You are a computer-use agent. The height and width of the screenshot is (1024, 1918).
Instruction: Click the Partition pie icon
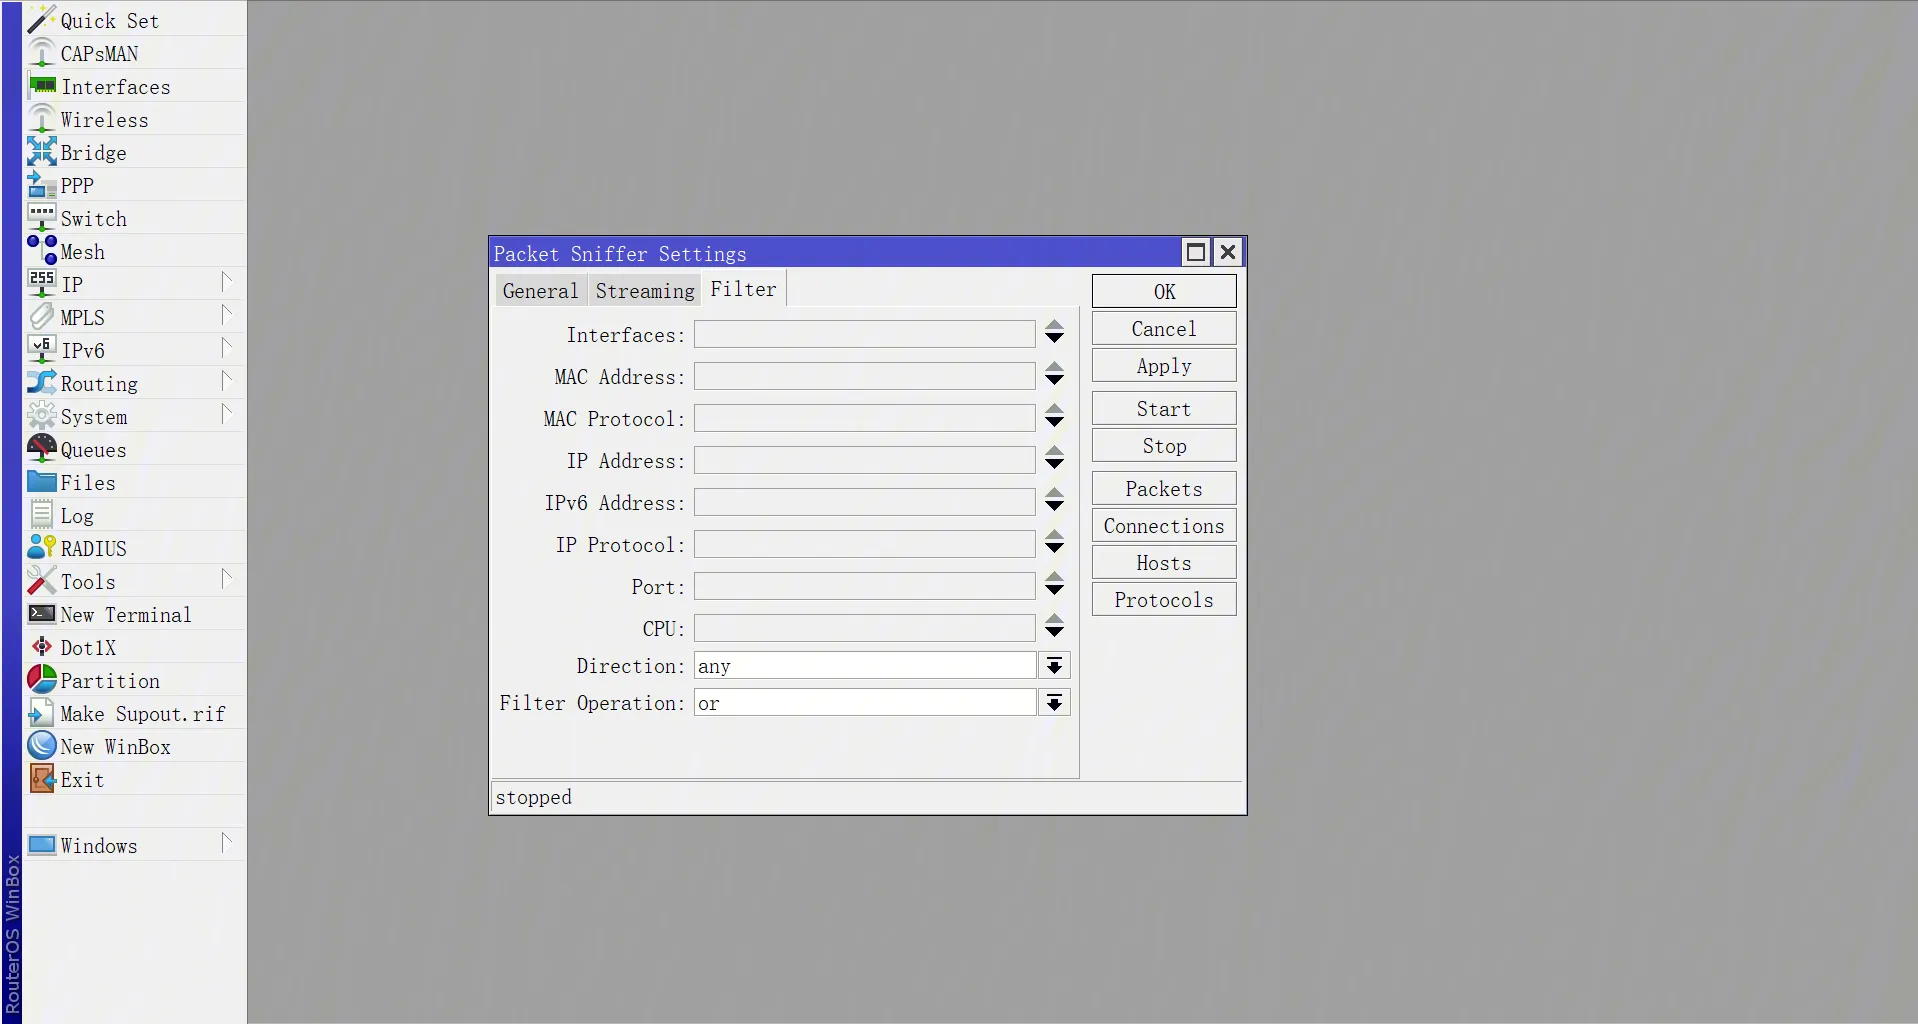[x=41, y=680]
